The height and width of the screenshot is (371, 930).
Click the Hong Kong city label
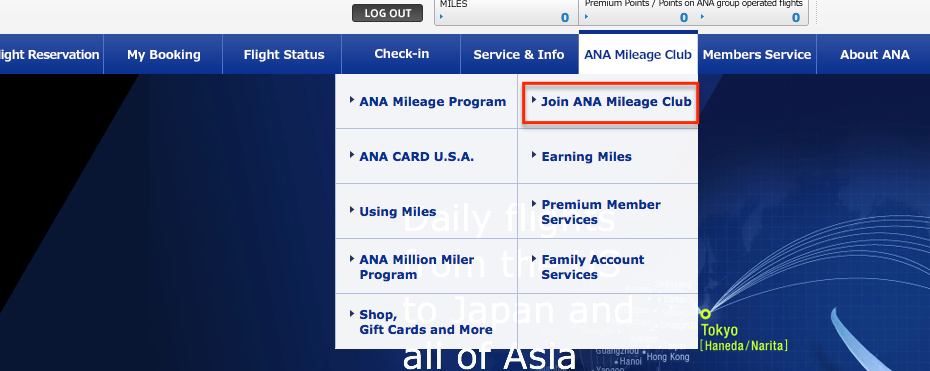[x=668, y=357]
